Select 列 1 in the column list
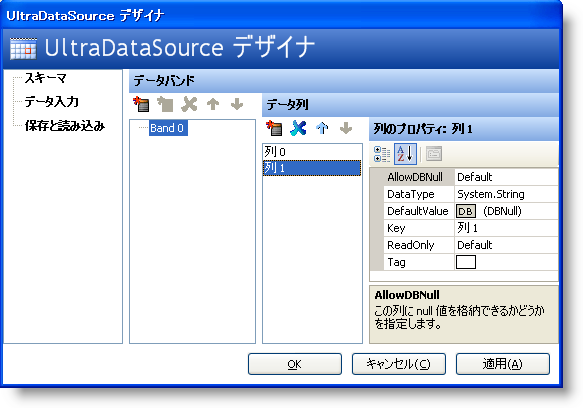Viewport: 583px width, 408px height. coord(312,168)
